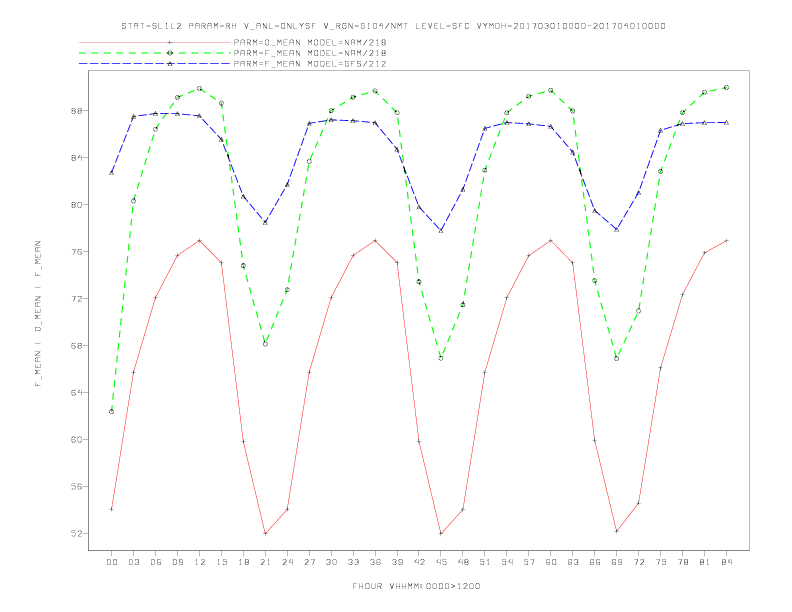Click the green circle data point at hour 69
Viewport: 792px width, 612px height.
pos(617,359)
